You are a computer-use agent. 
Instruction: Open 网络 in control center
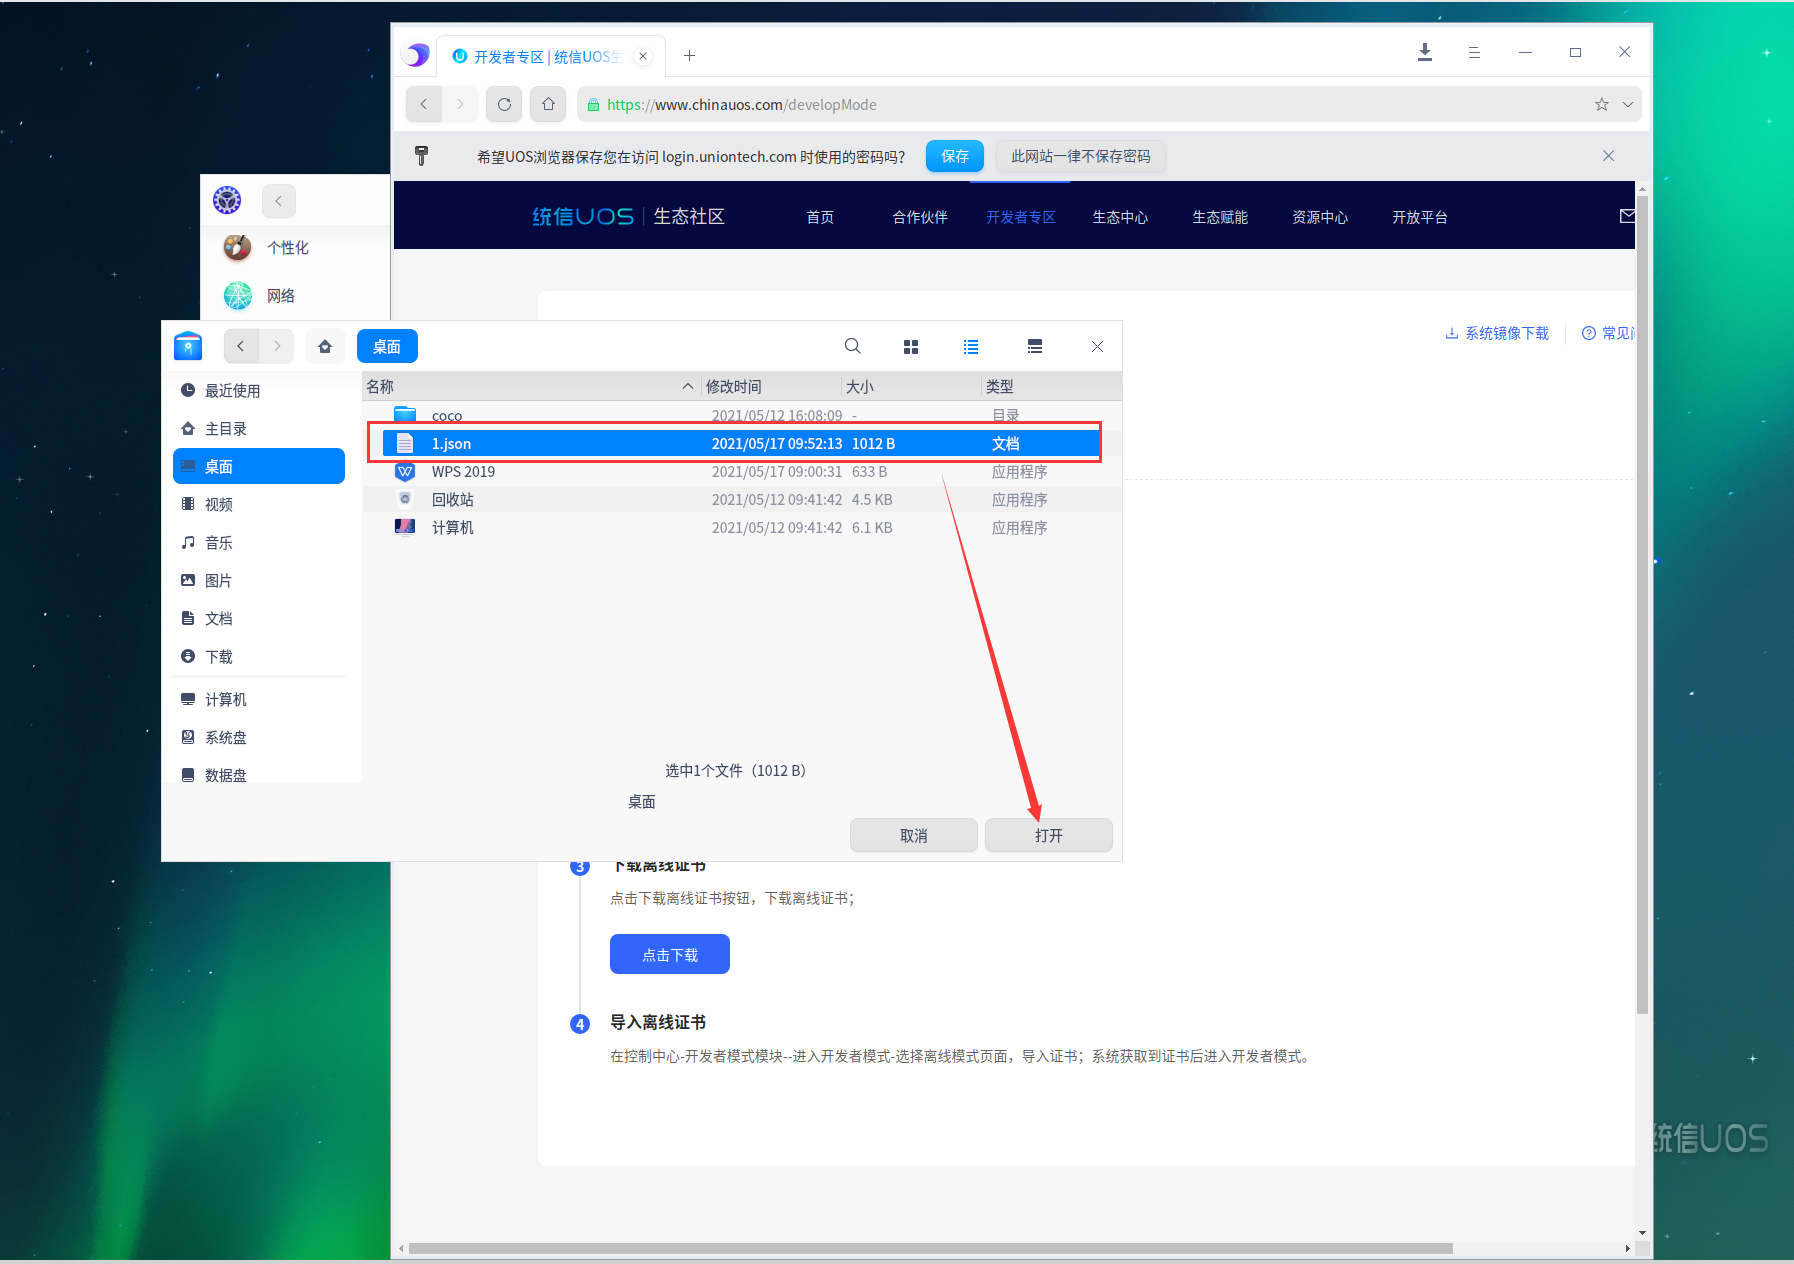tap(259, 295)
